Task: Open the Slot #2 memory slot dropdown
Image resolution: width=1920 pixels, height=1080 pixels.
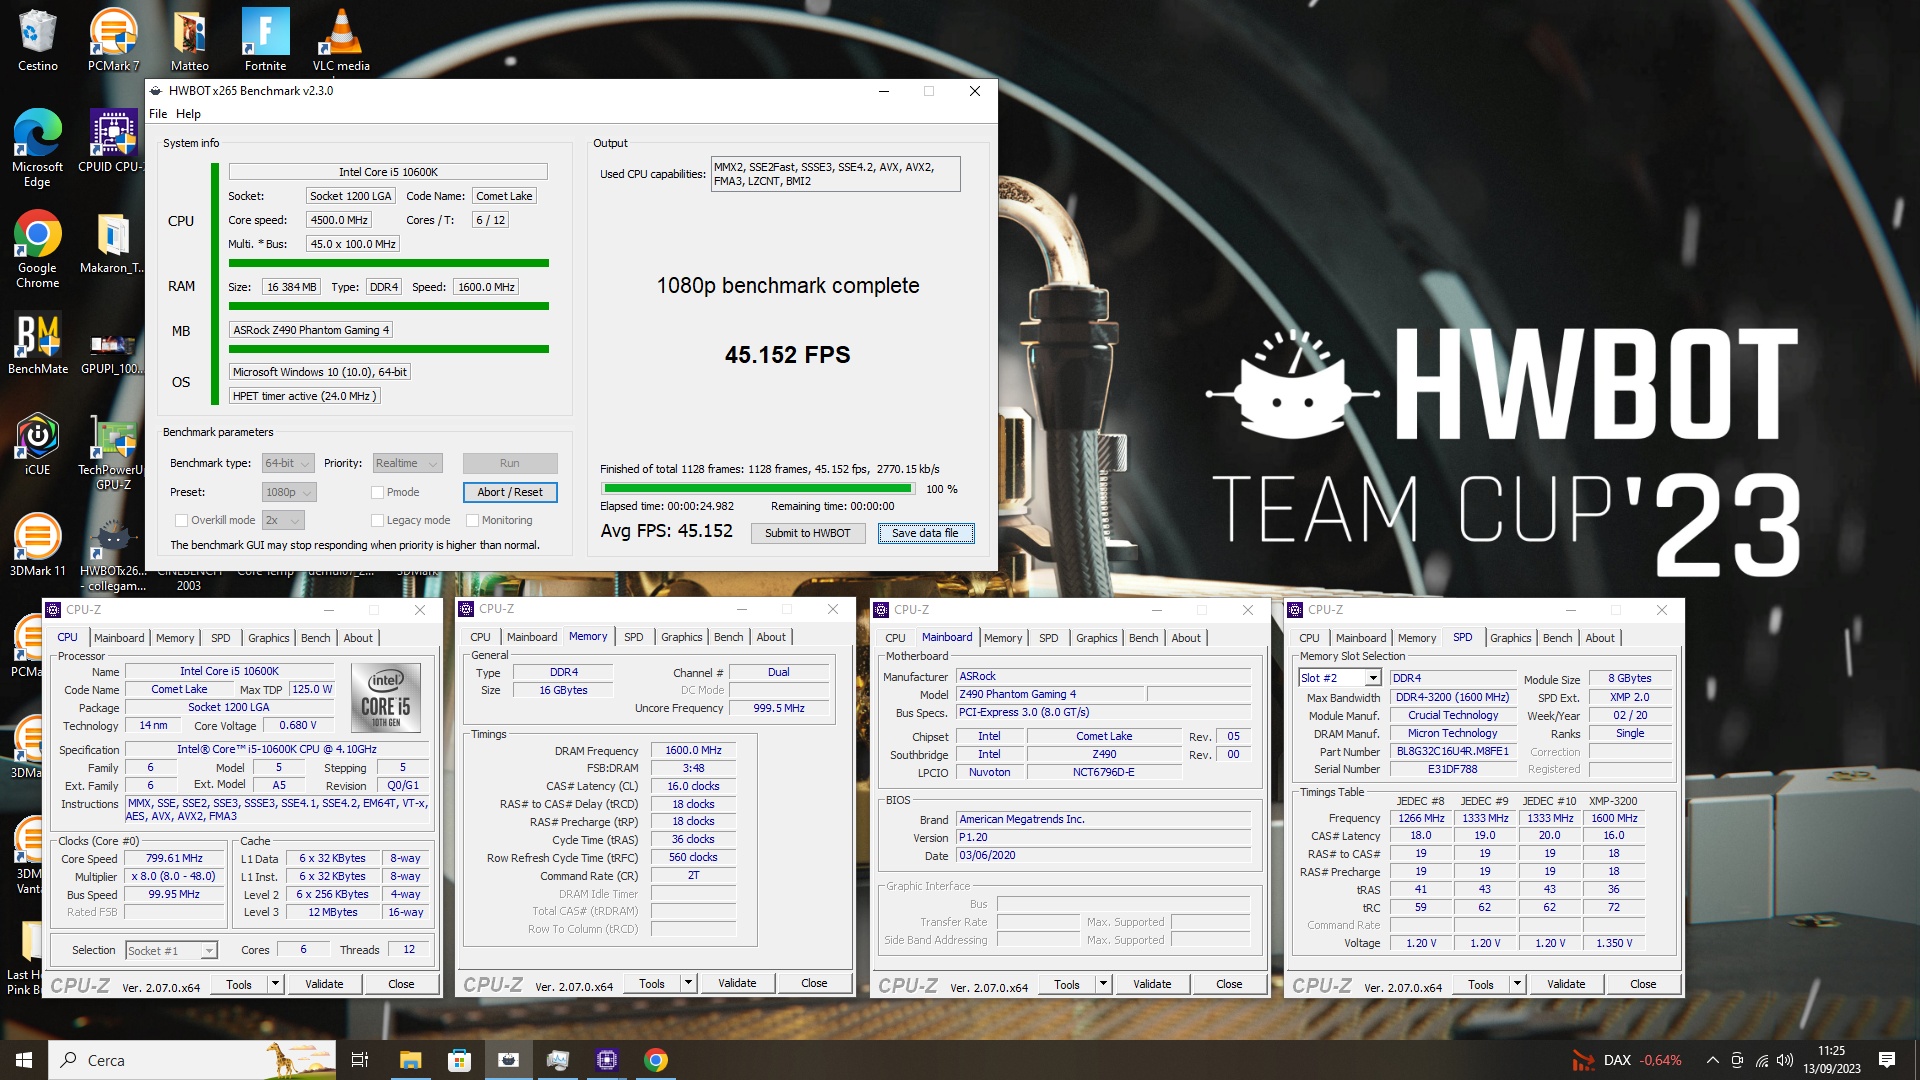Action: coord(1340,678)
